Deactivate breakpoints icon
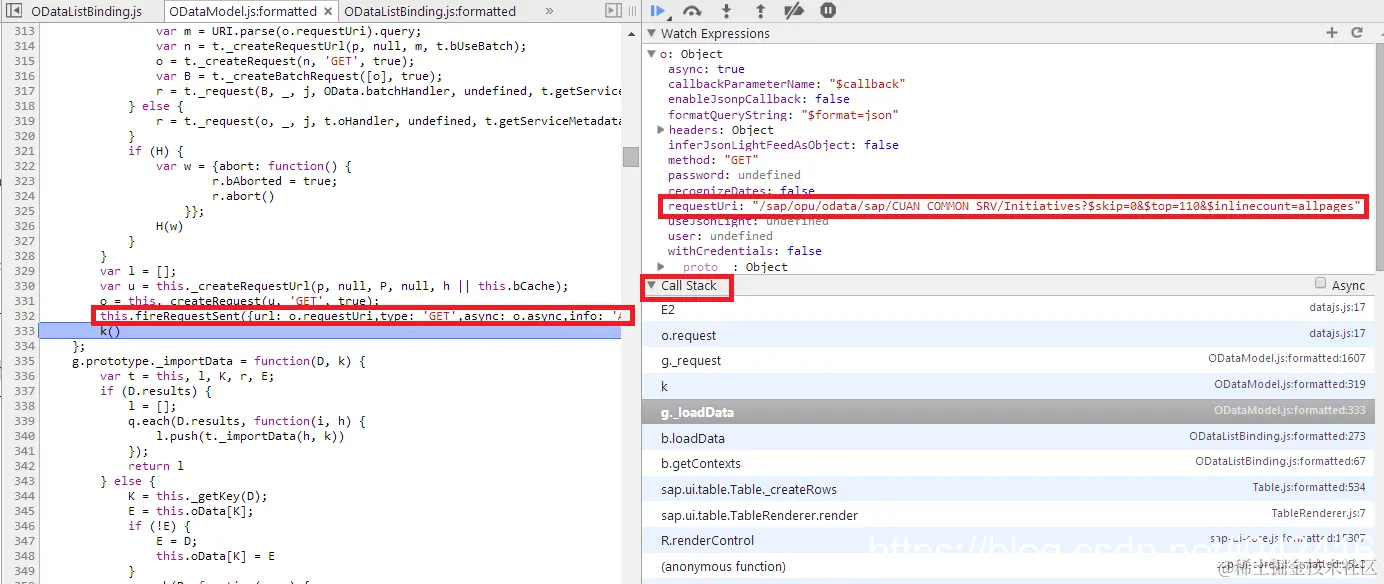The image size is (1384, 584). point(794,11)
